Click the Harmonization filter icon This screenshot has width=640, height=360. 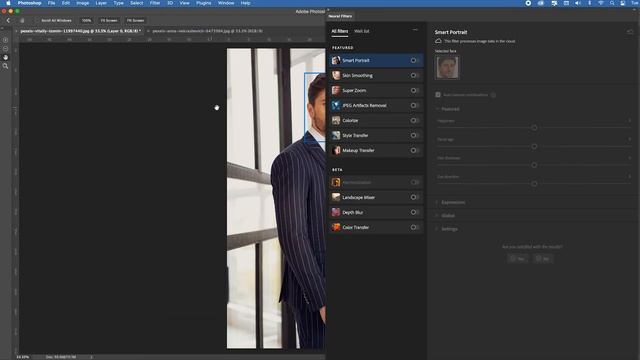[336, 182]
